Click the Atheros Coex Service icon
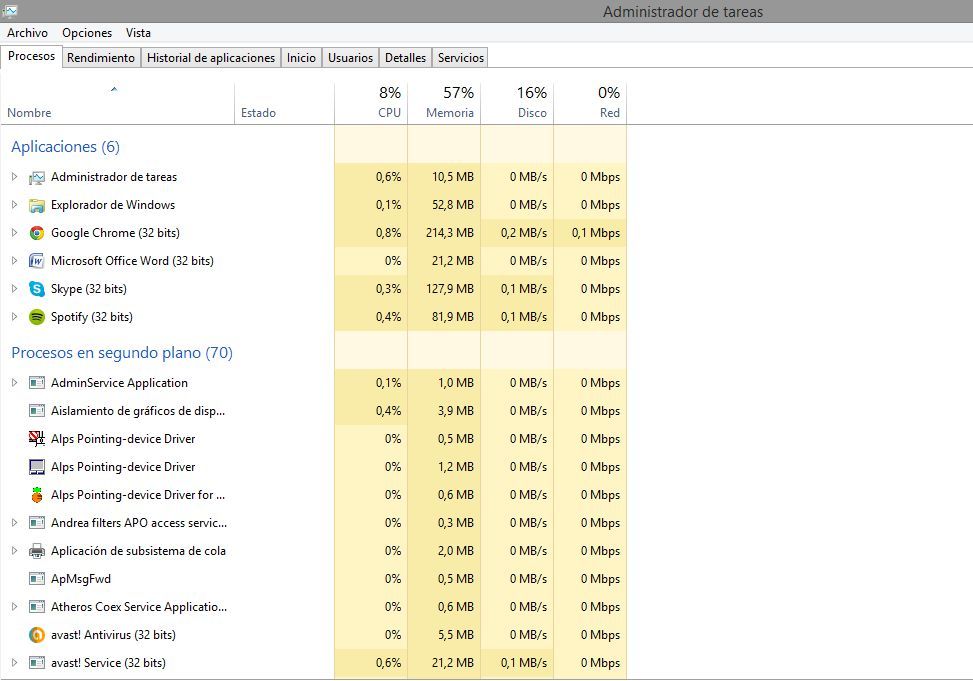Screen dimensions: 973x681 pos(37,607)
